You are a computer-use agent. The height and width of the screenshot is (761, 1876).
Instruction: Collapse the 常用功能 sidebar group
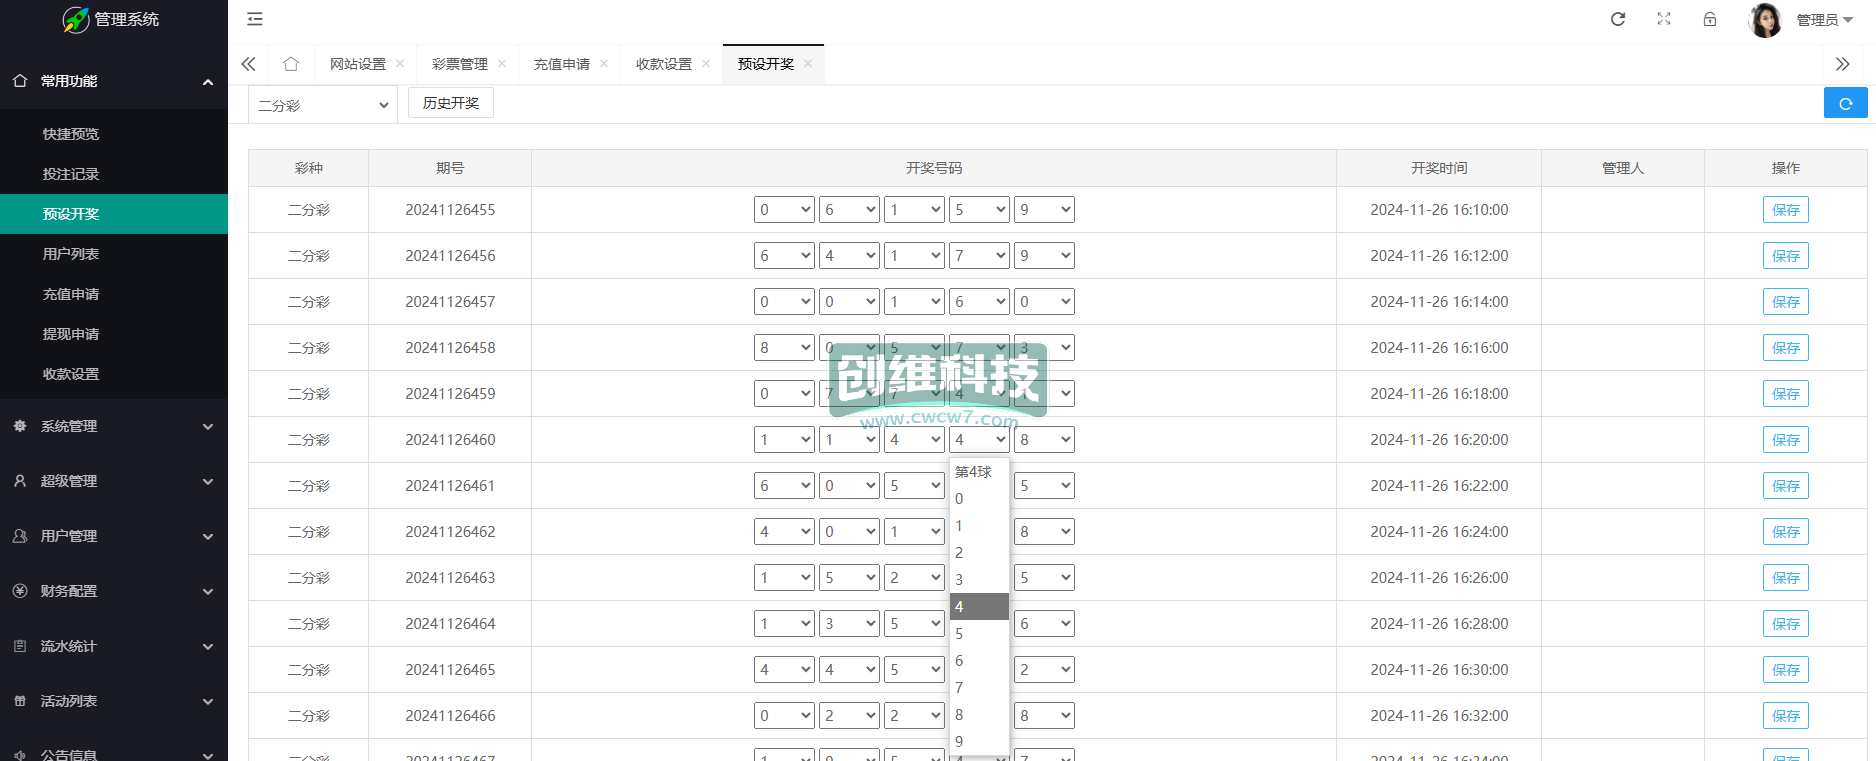coord(114,81)
